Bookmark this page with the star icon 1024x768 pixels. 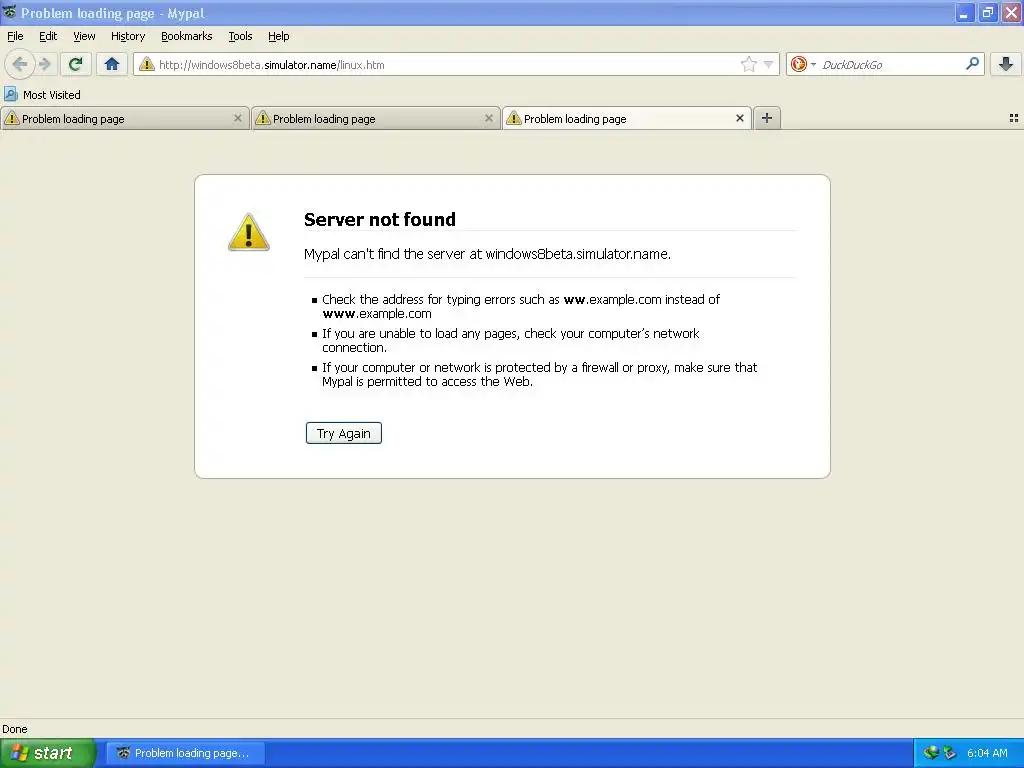pyautogui.click(x=748, y=64)
